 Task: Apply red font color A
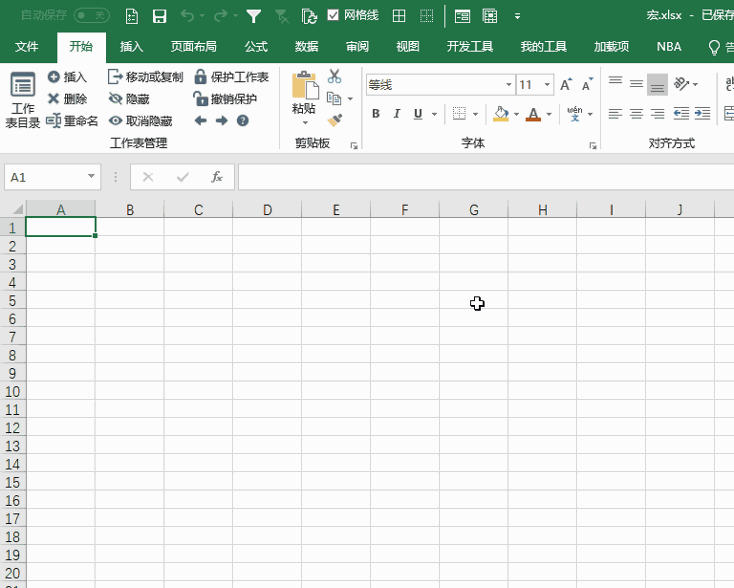[x=533, y=114]
